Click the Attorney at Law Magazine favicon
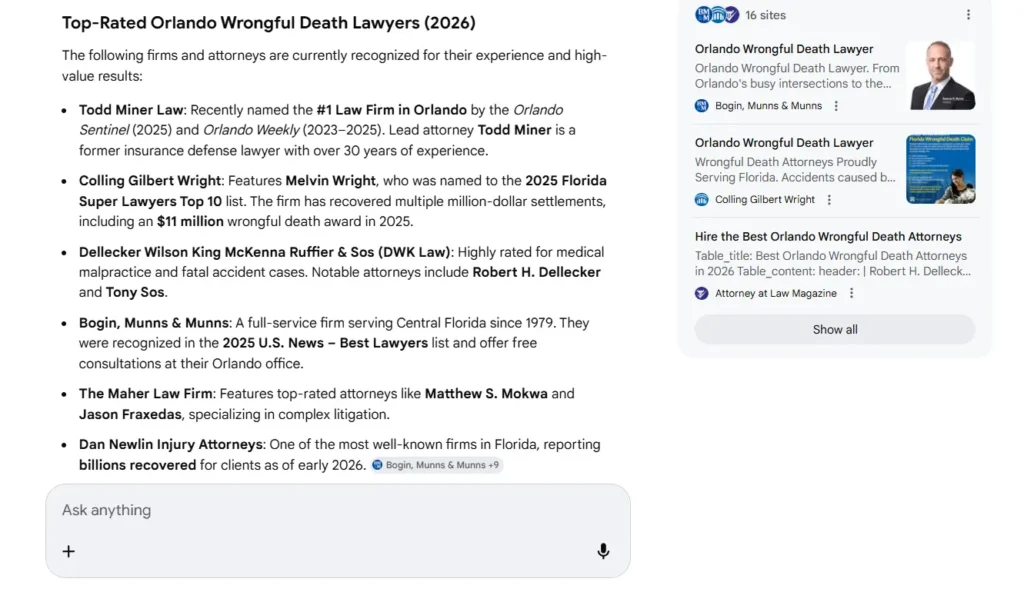 point(702,293)
